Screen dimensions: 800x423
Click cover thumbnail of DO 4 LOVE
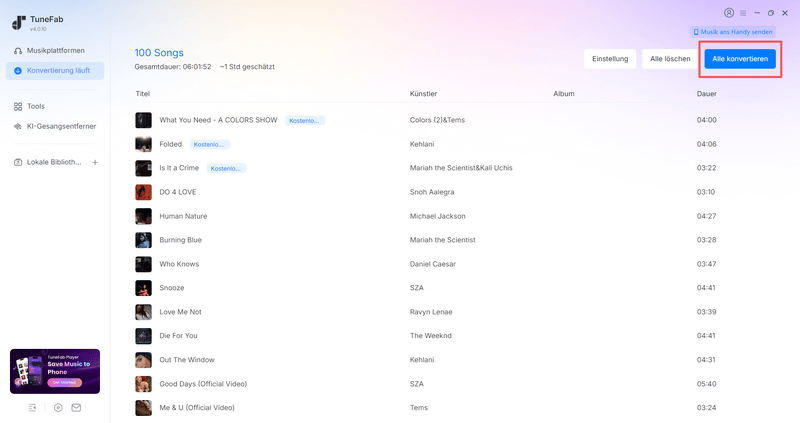click(x=143, y=192)
